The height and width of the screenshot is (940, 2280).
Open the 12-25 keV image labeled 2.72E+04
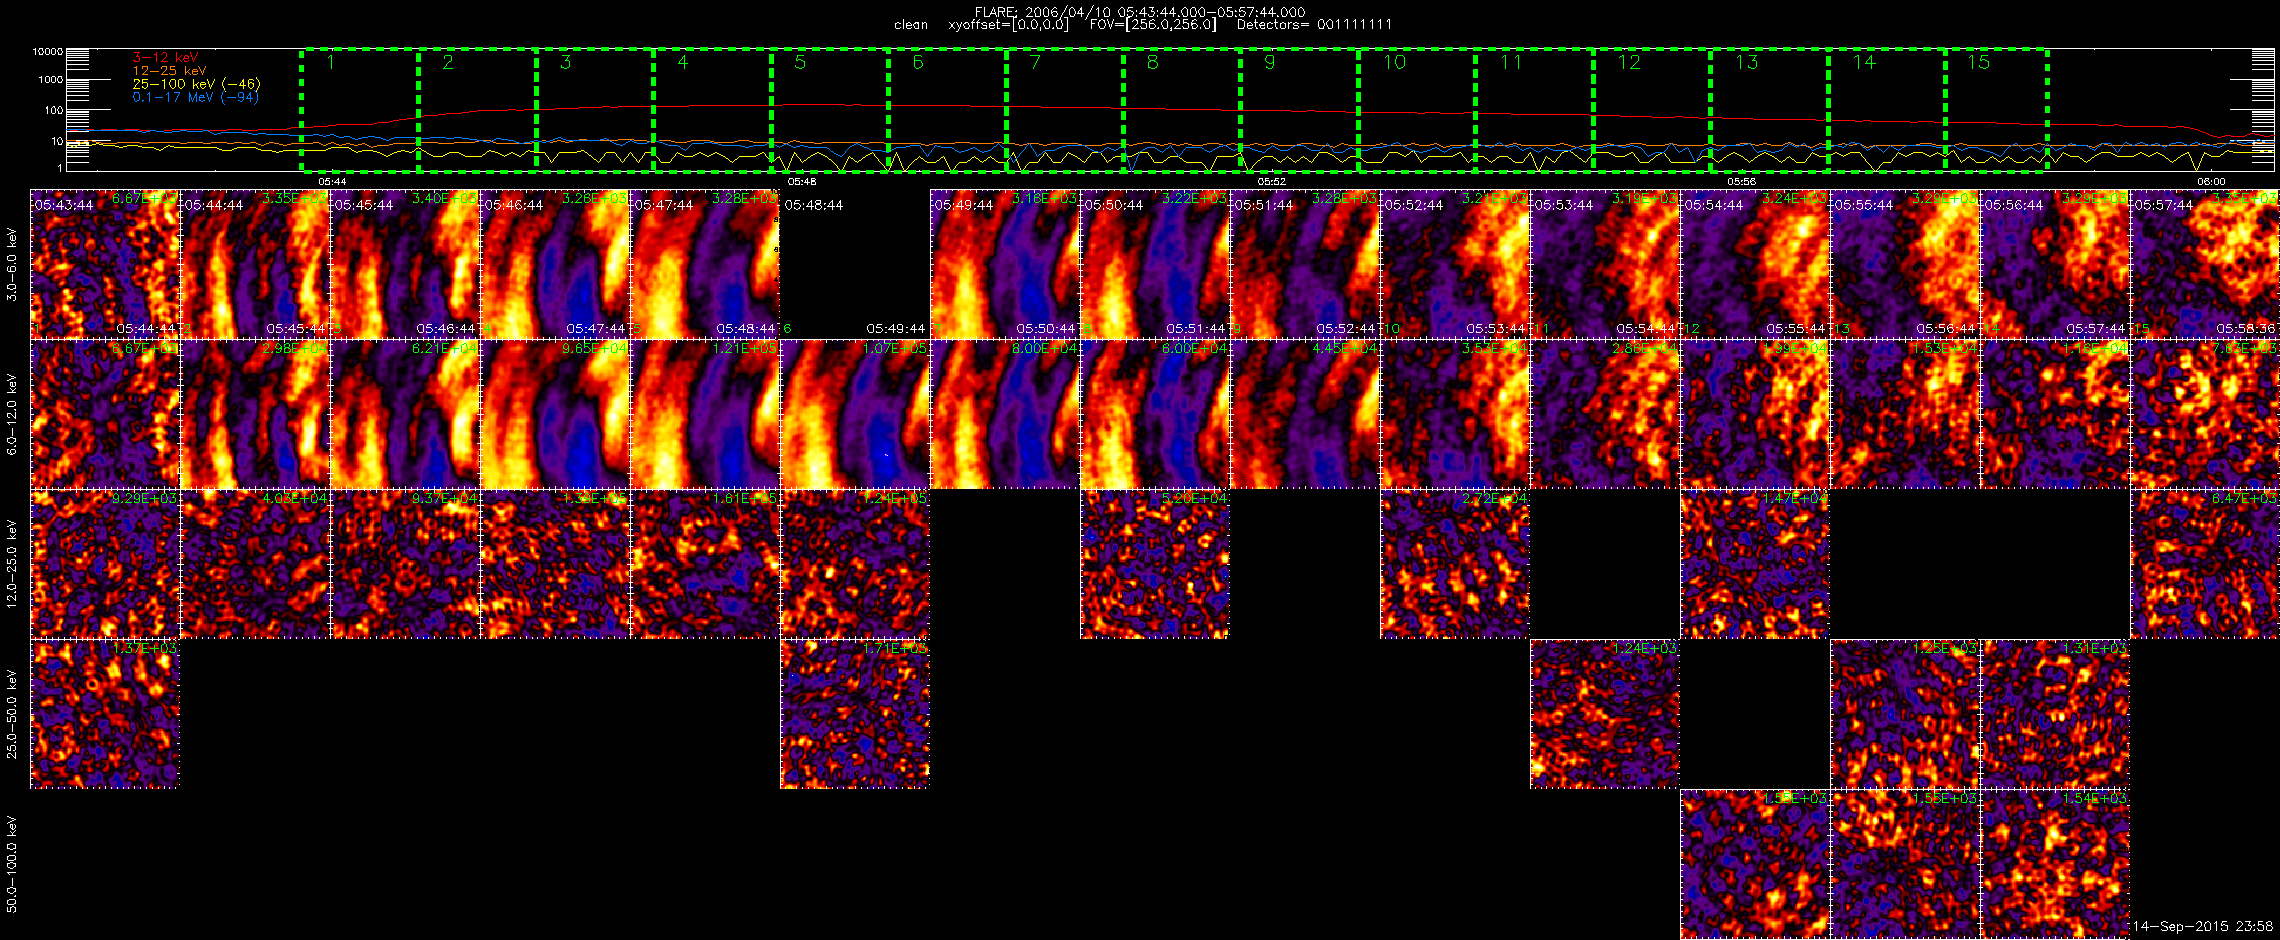pyautogui.click(x=1455, y=564)
